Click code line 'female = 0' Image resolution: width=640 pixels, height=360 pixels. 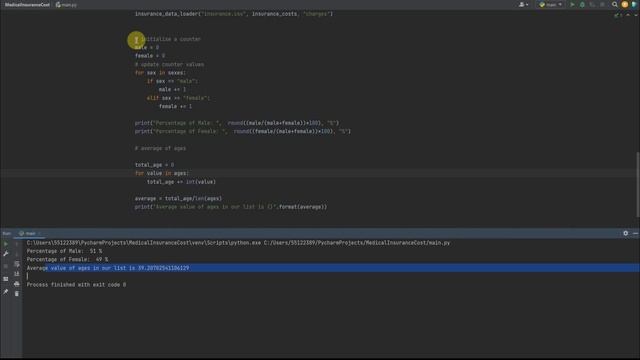[150, 56]
